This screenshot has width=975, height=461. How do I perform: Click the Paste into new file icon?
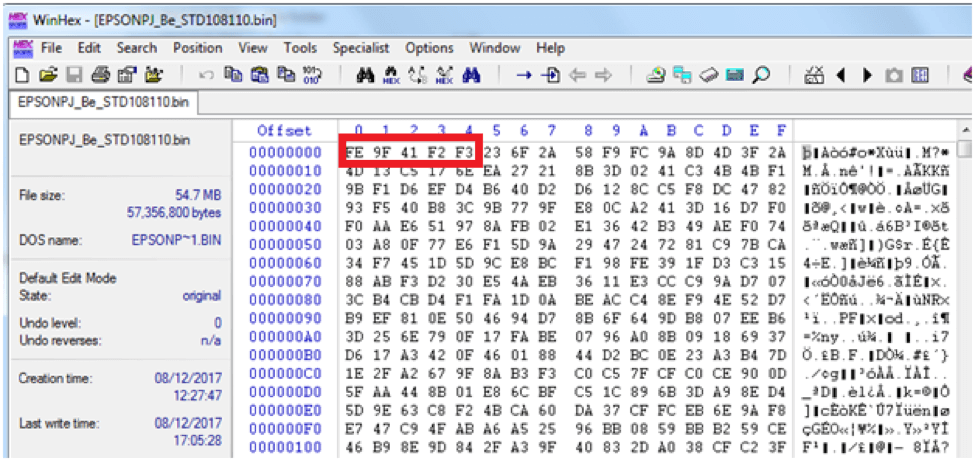coord(285,76)
